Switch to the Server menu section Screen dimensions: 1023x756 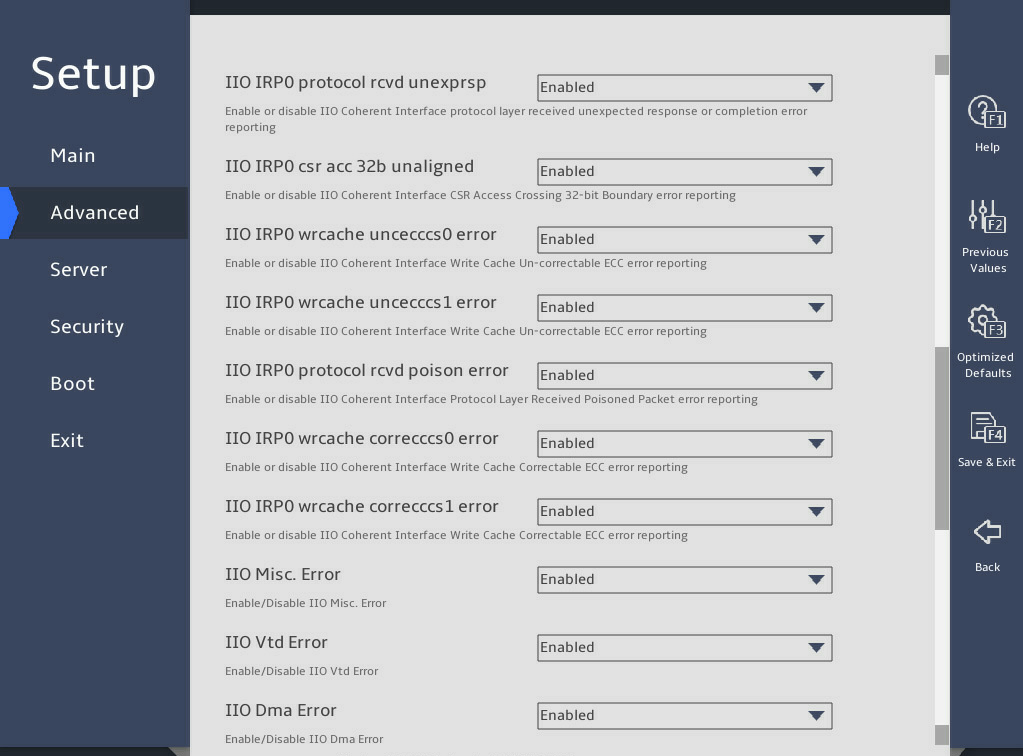point(78,269)
